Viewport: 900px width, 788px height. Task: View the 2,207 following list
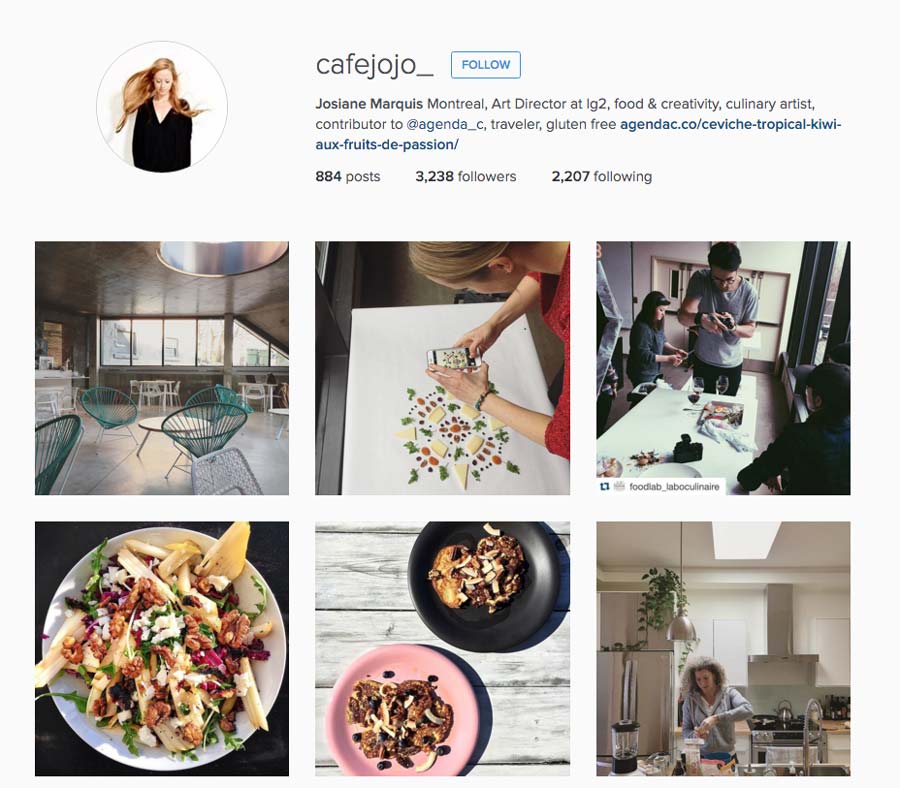click(602, 176)
